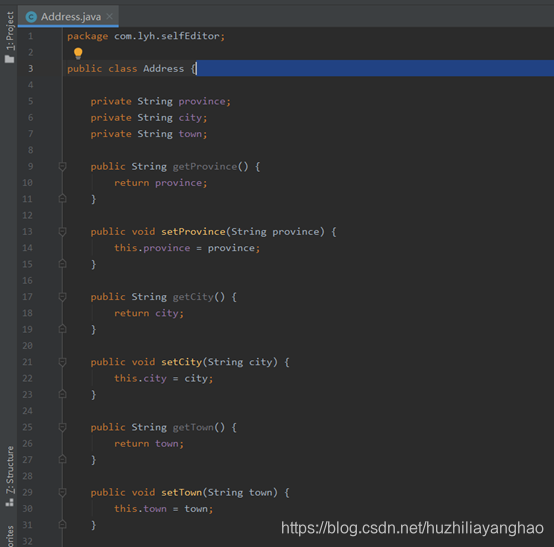Click the setCity method name

pyautogui.click(x=181, y=362)
